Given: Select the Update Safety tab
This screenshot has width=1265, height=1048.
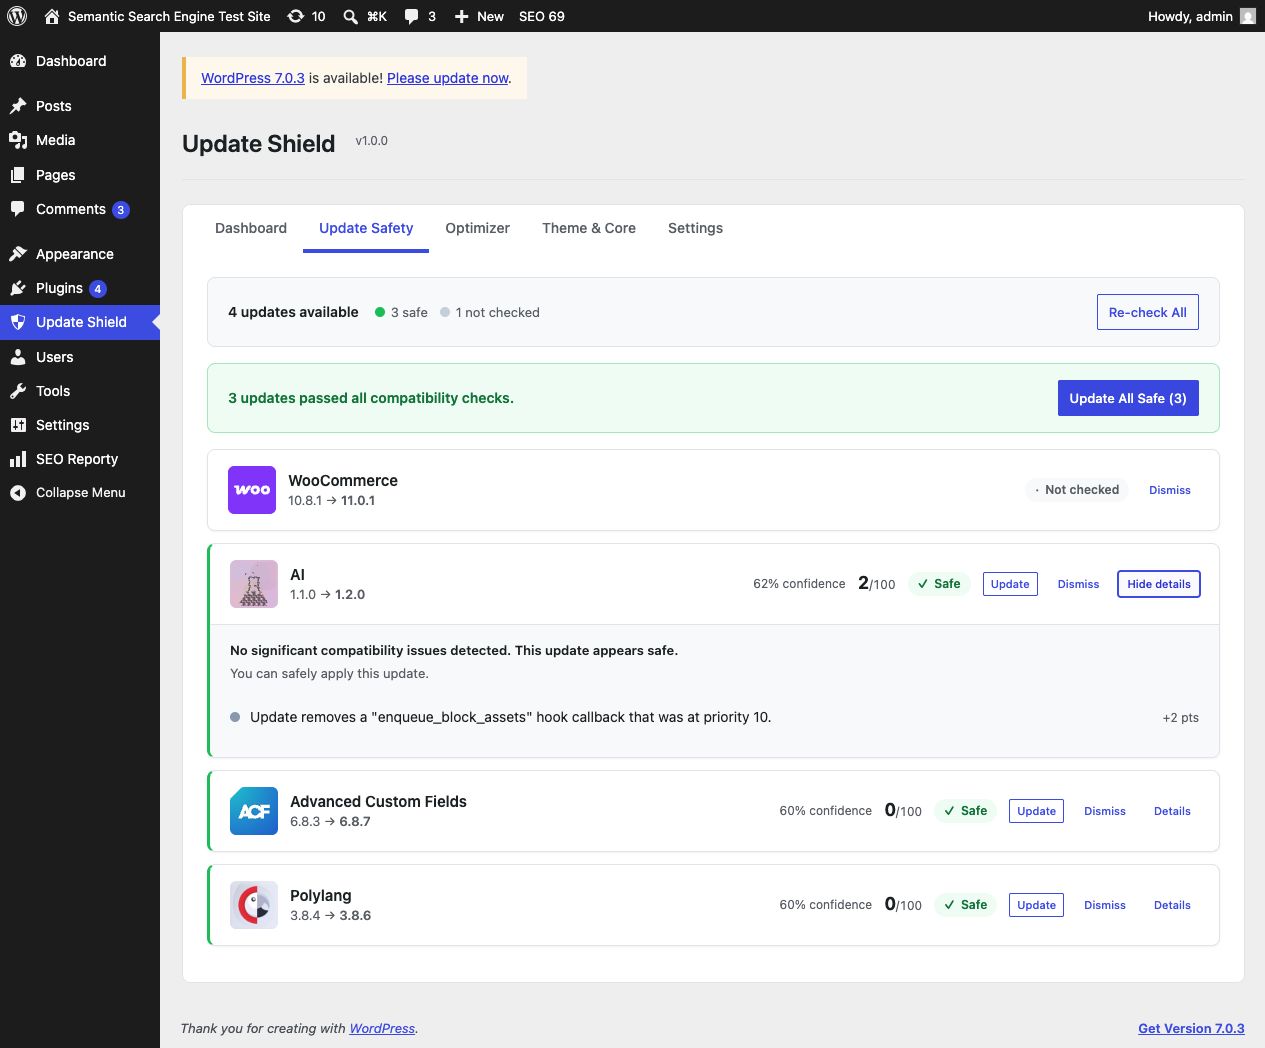Looking at the screenshot, I should click(366, 228).
